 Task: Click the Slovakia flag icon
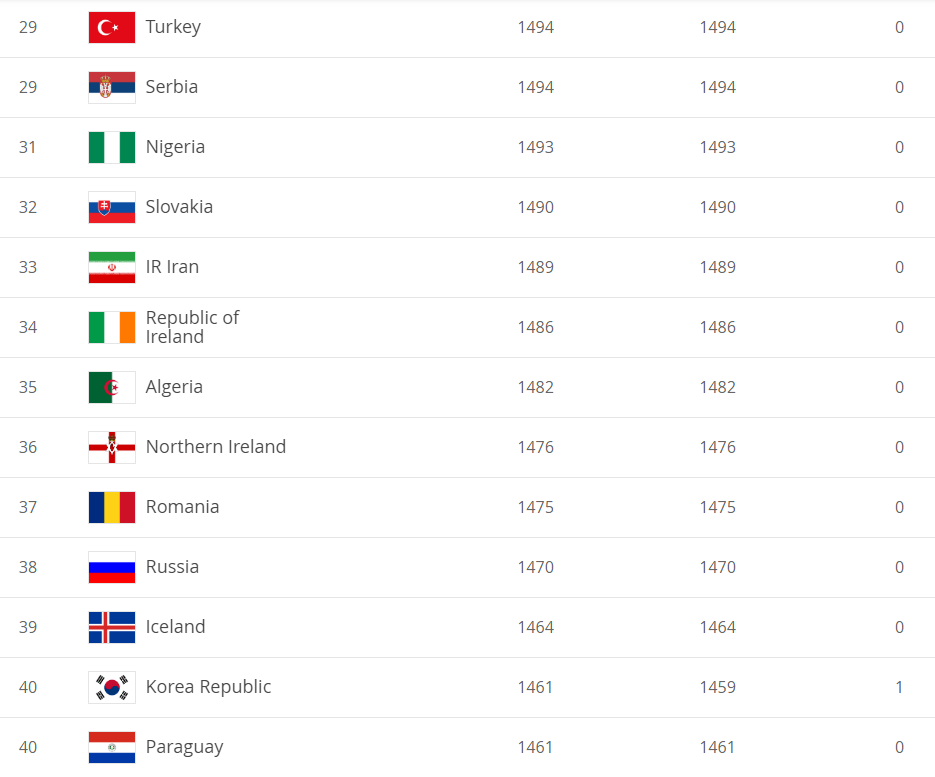[111, 207]
